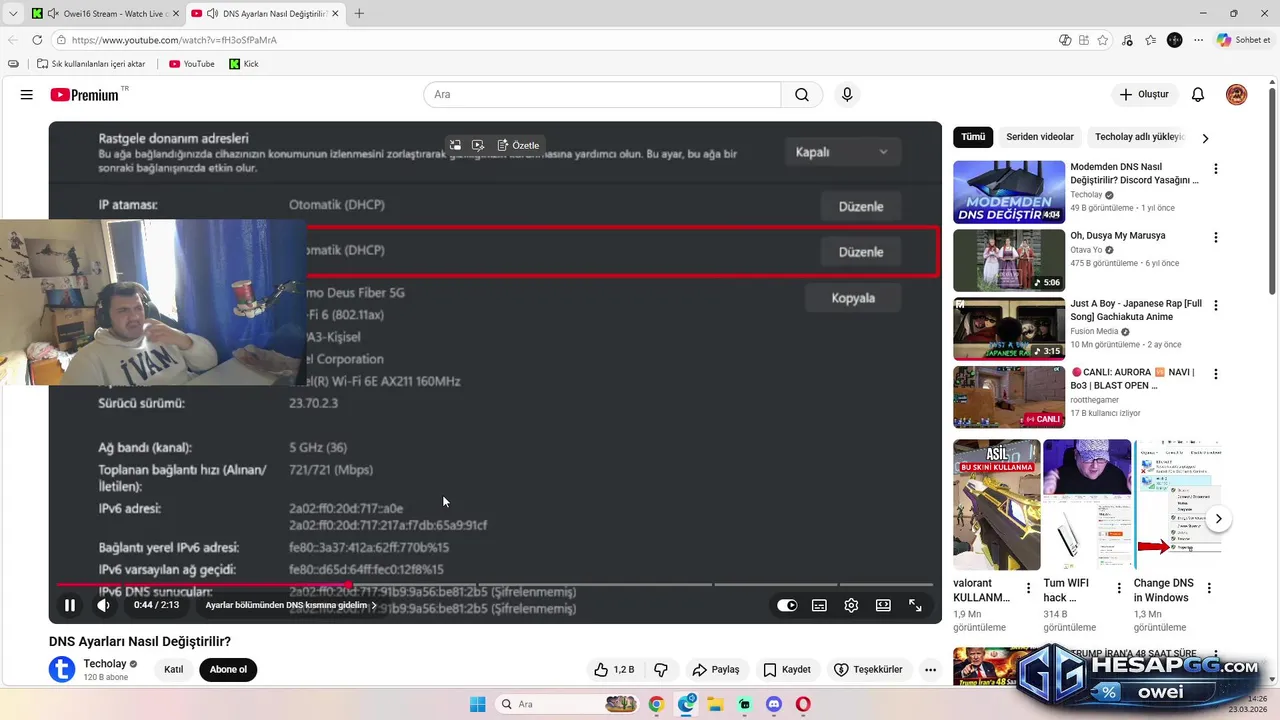Mute the video volume
The height and width of the screenshot is (720, 1280).
point(104,605)
